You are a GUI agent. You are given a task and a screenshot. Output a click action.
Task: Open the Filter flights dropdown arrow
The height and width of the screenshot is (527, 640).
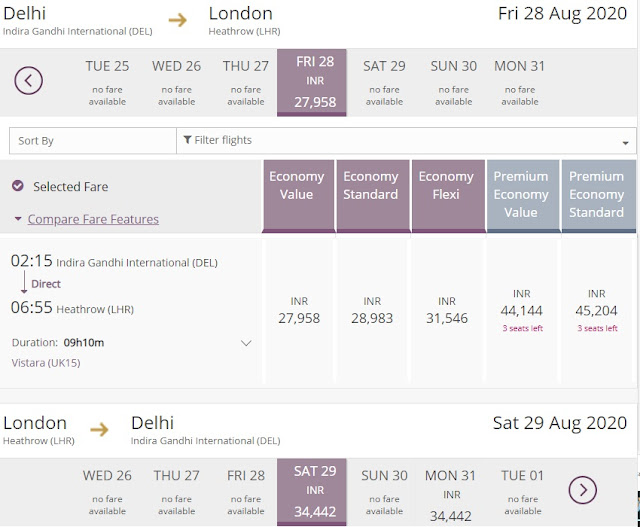pyautogui.click(x=625, y=143)
